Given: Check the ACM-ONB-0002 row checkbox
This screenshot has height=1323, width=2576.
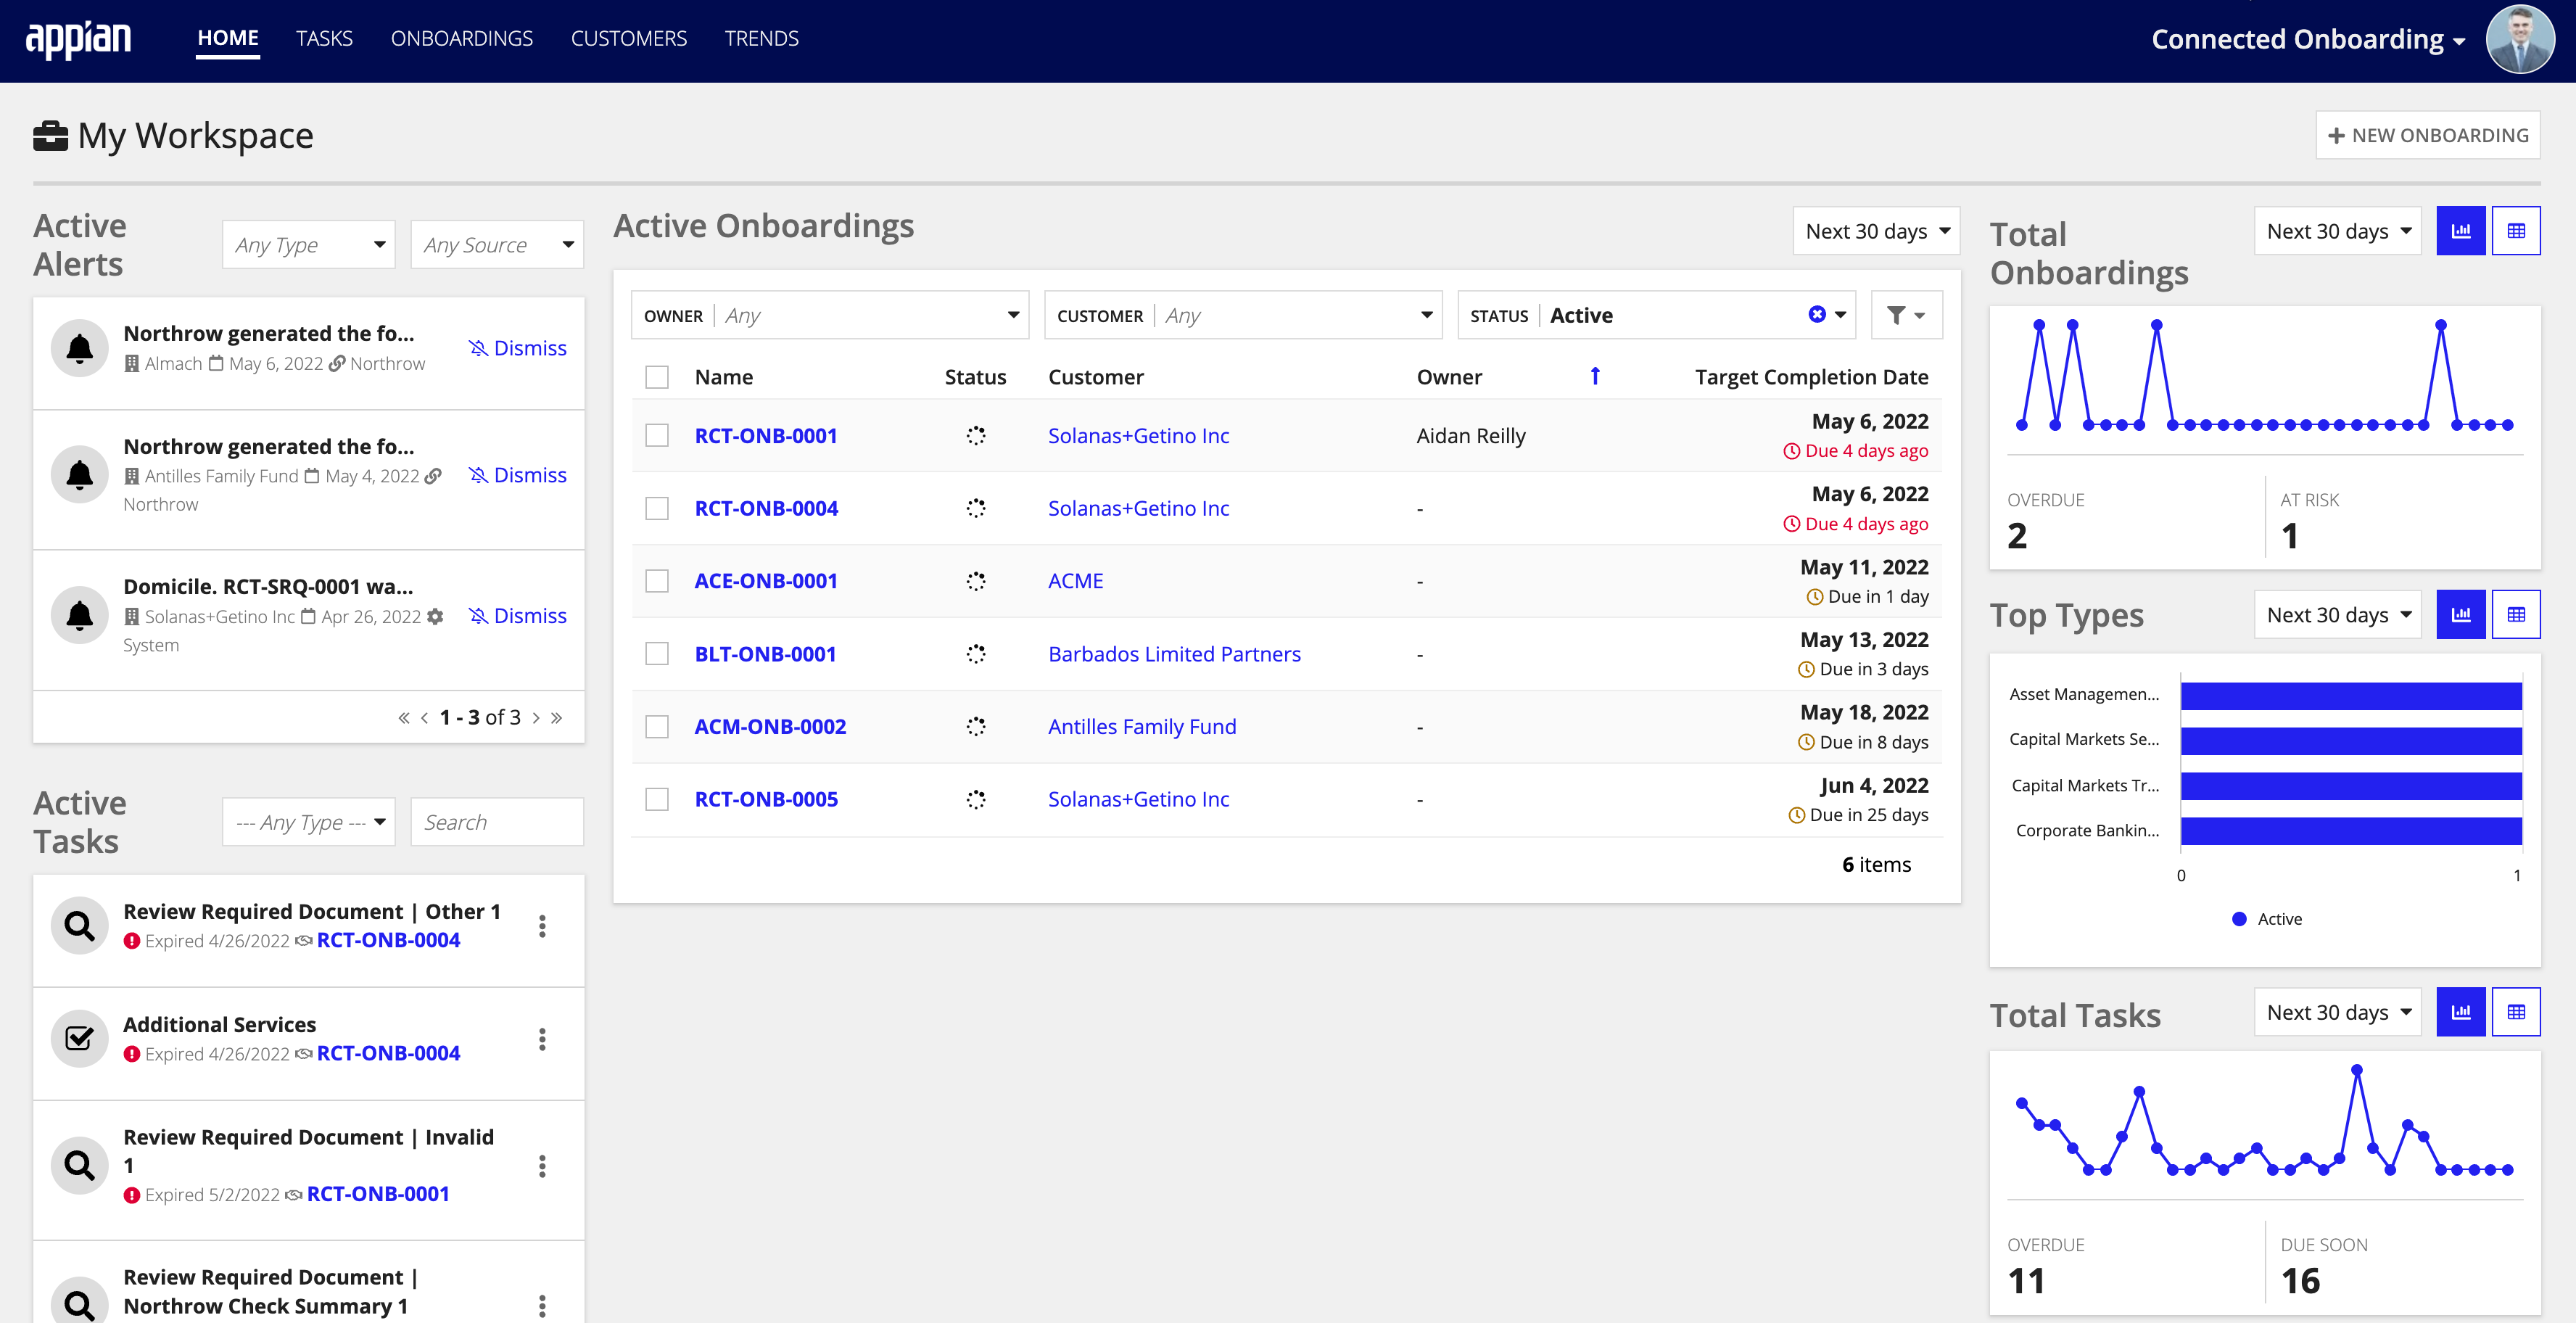Looking at the screenshot, I should [x=657, y=726].
